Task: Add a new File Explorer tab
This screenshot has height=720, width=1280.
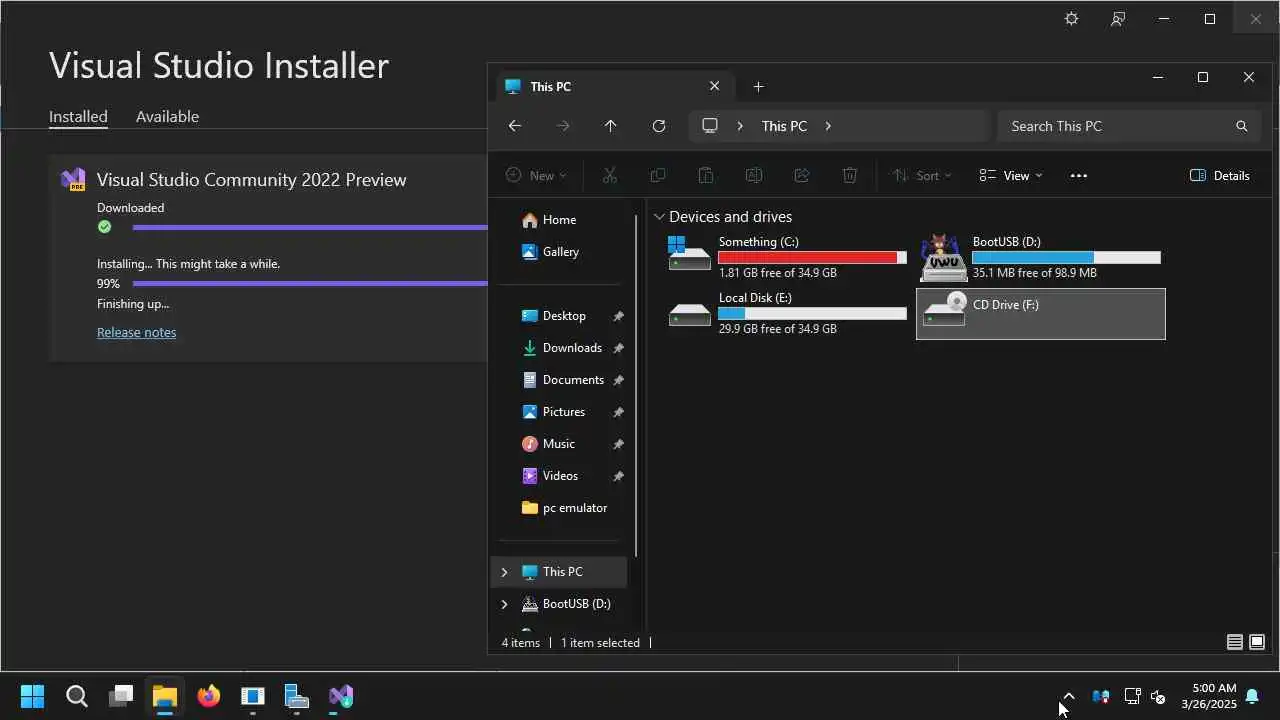Action: (758, 87)
